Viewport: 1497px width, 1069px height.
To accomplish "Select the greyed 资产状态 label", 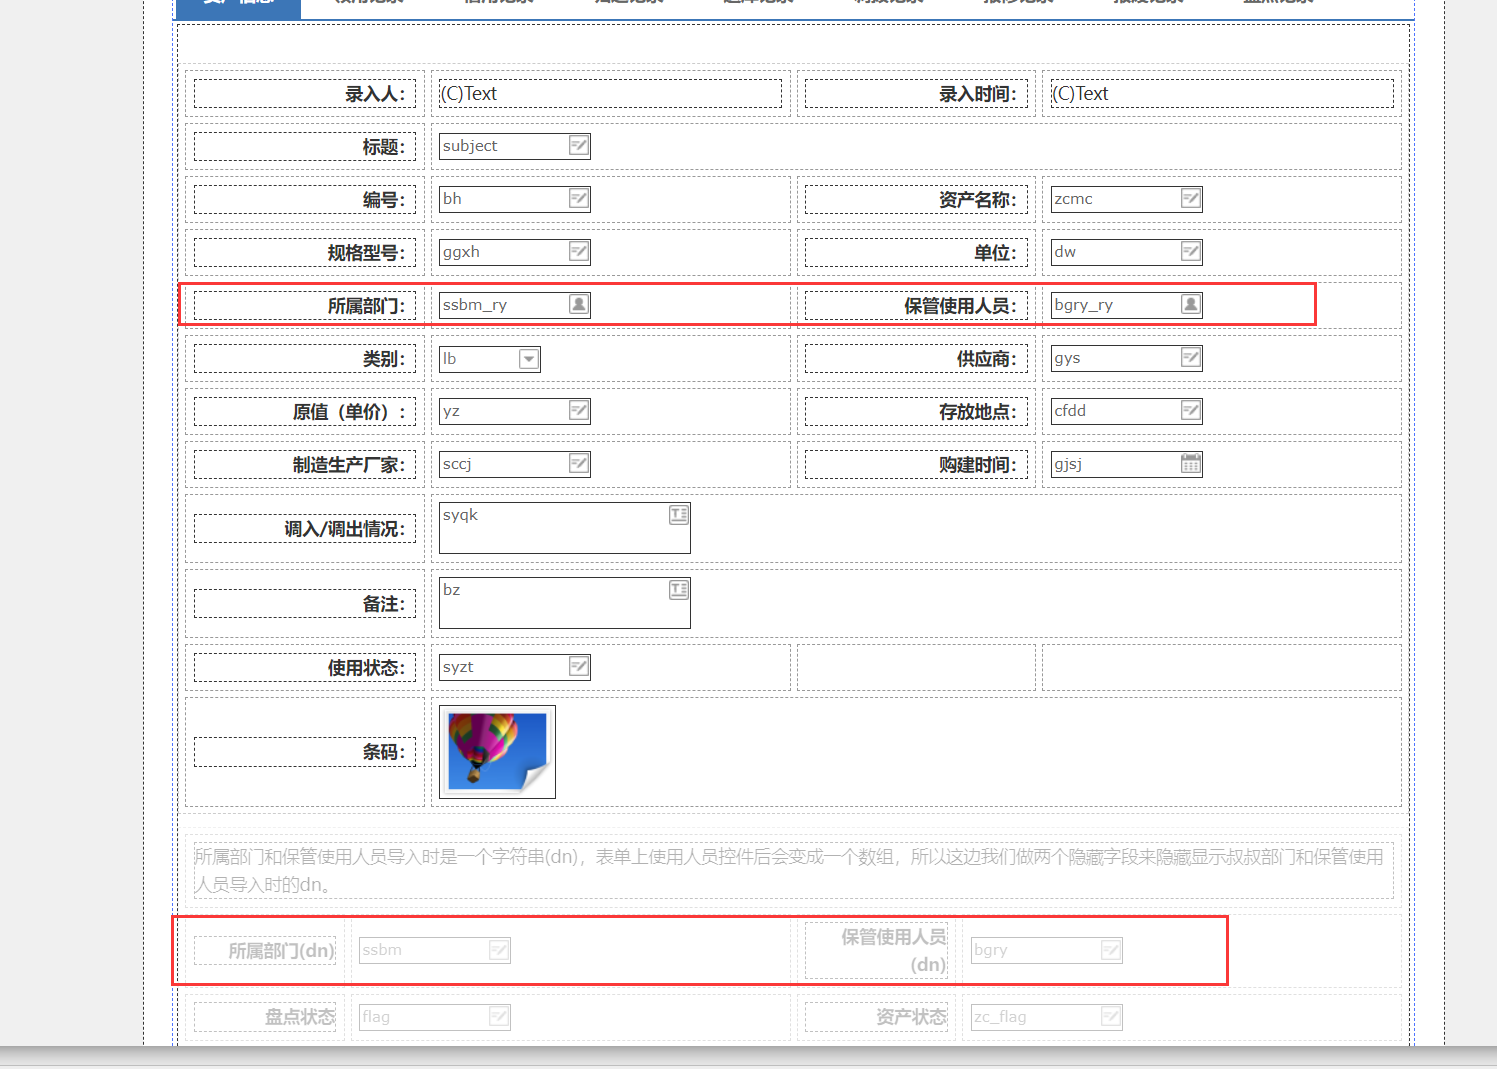I will coord(877,1017).
